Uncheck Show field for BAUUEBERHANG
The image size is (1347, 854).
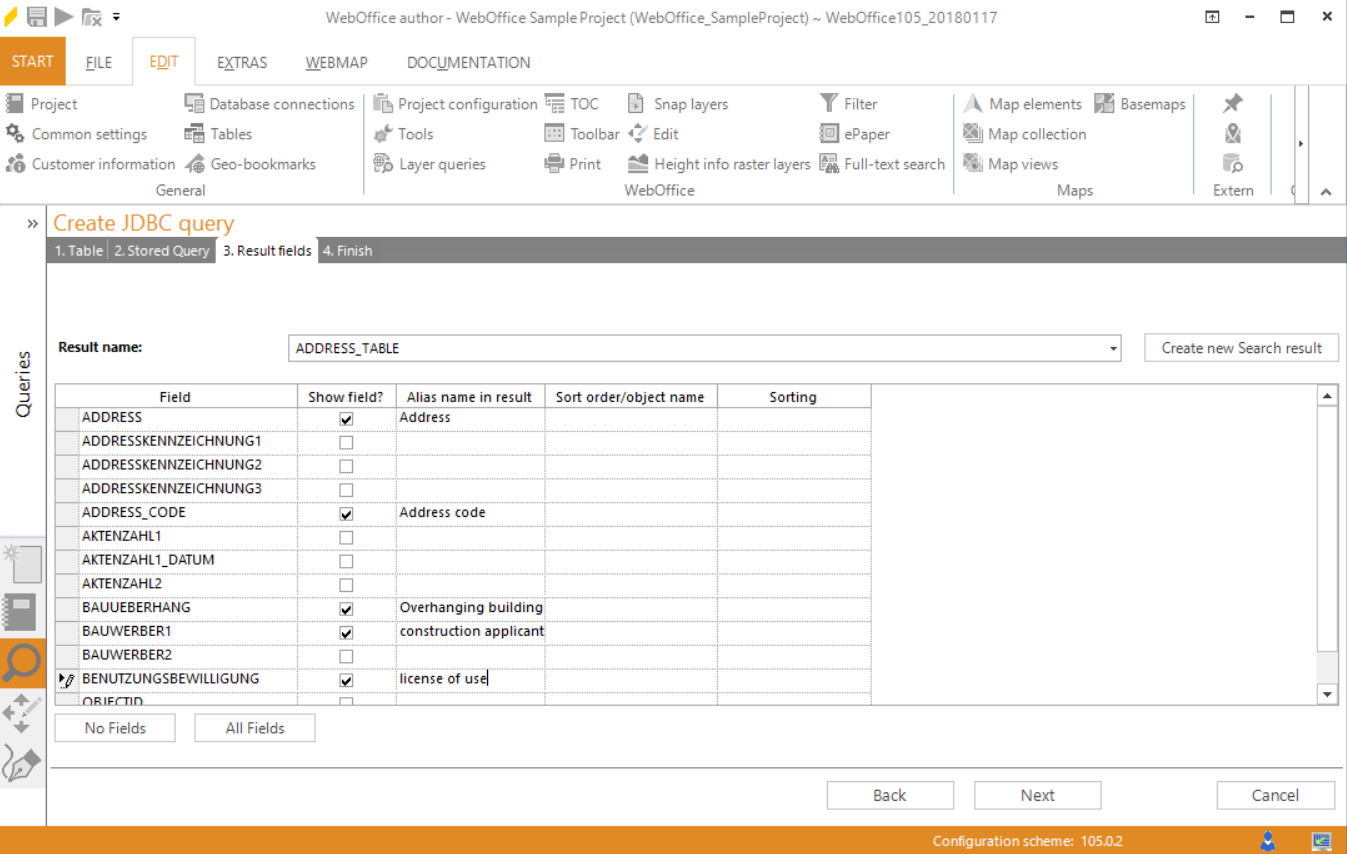[x=345, y=608]
